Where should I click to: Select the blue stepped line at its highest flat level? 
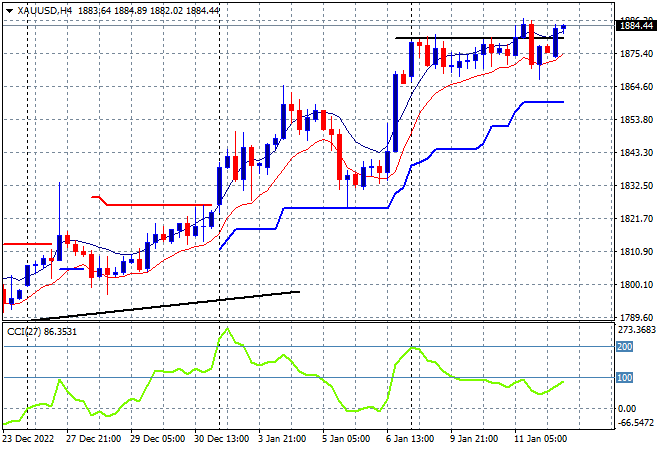click(x=544, y=102)
